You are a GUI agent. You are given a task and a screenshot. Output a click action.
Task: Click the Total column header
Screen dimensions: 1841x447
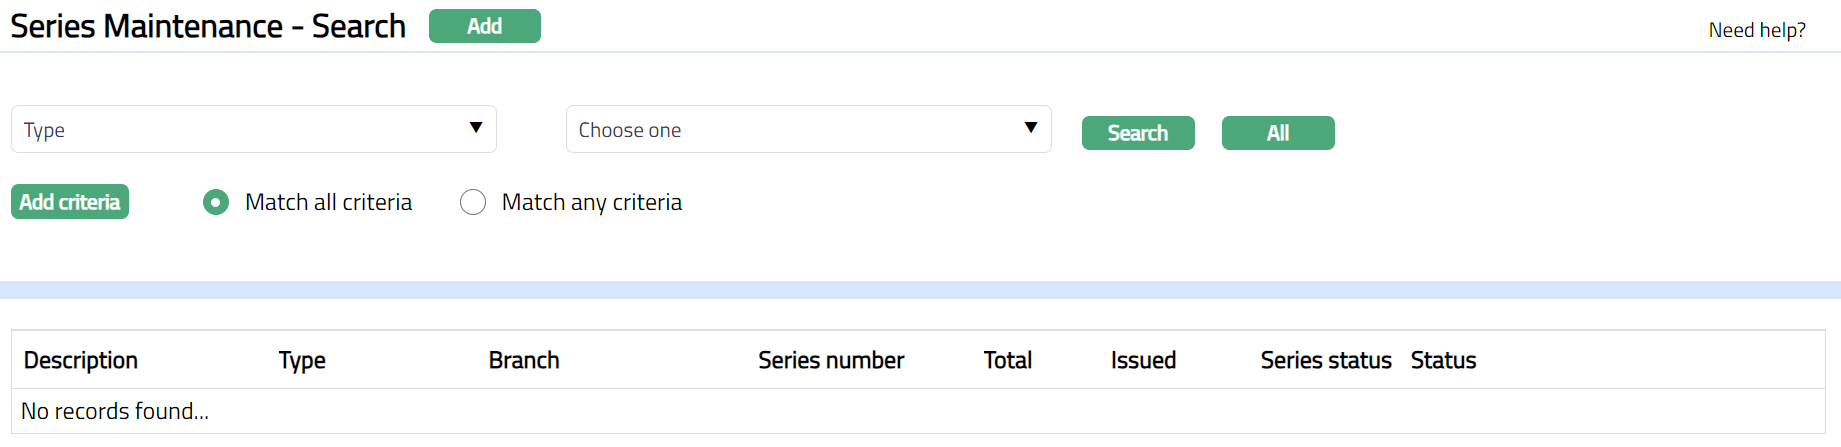(1007, 360)
